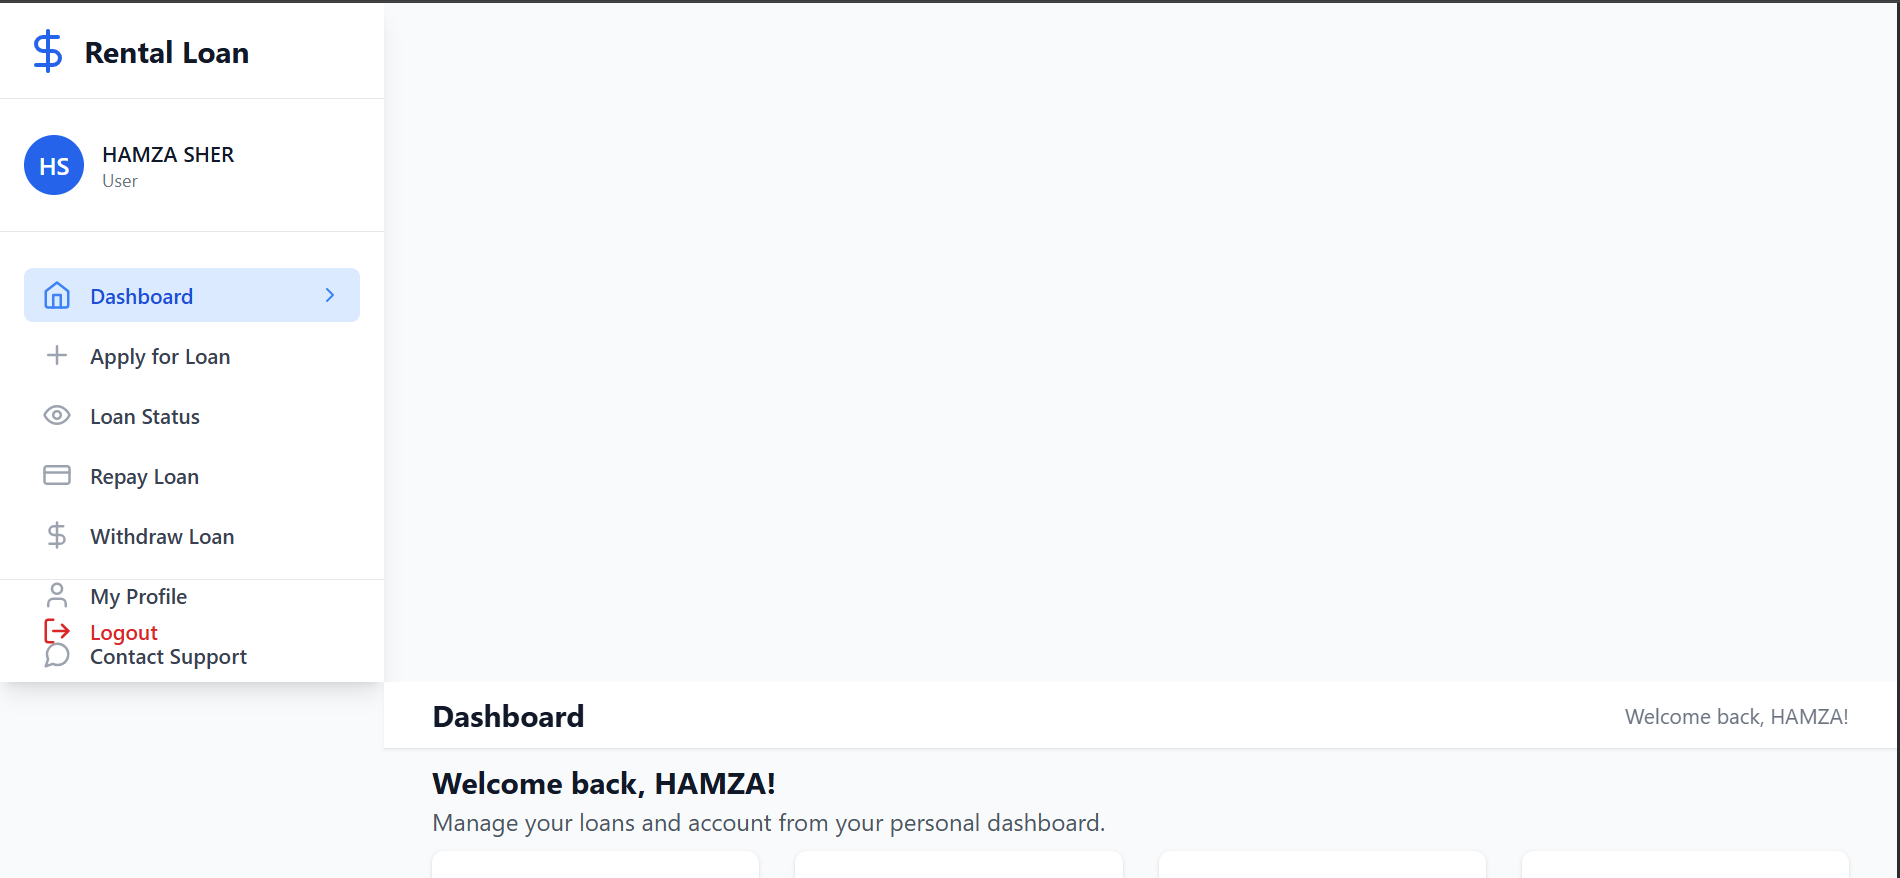Click the Rental Loan brand title
The image size is (1900, 878).
(167, 52)
